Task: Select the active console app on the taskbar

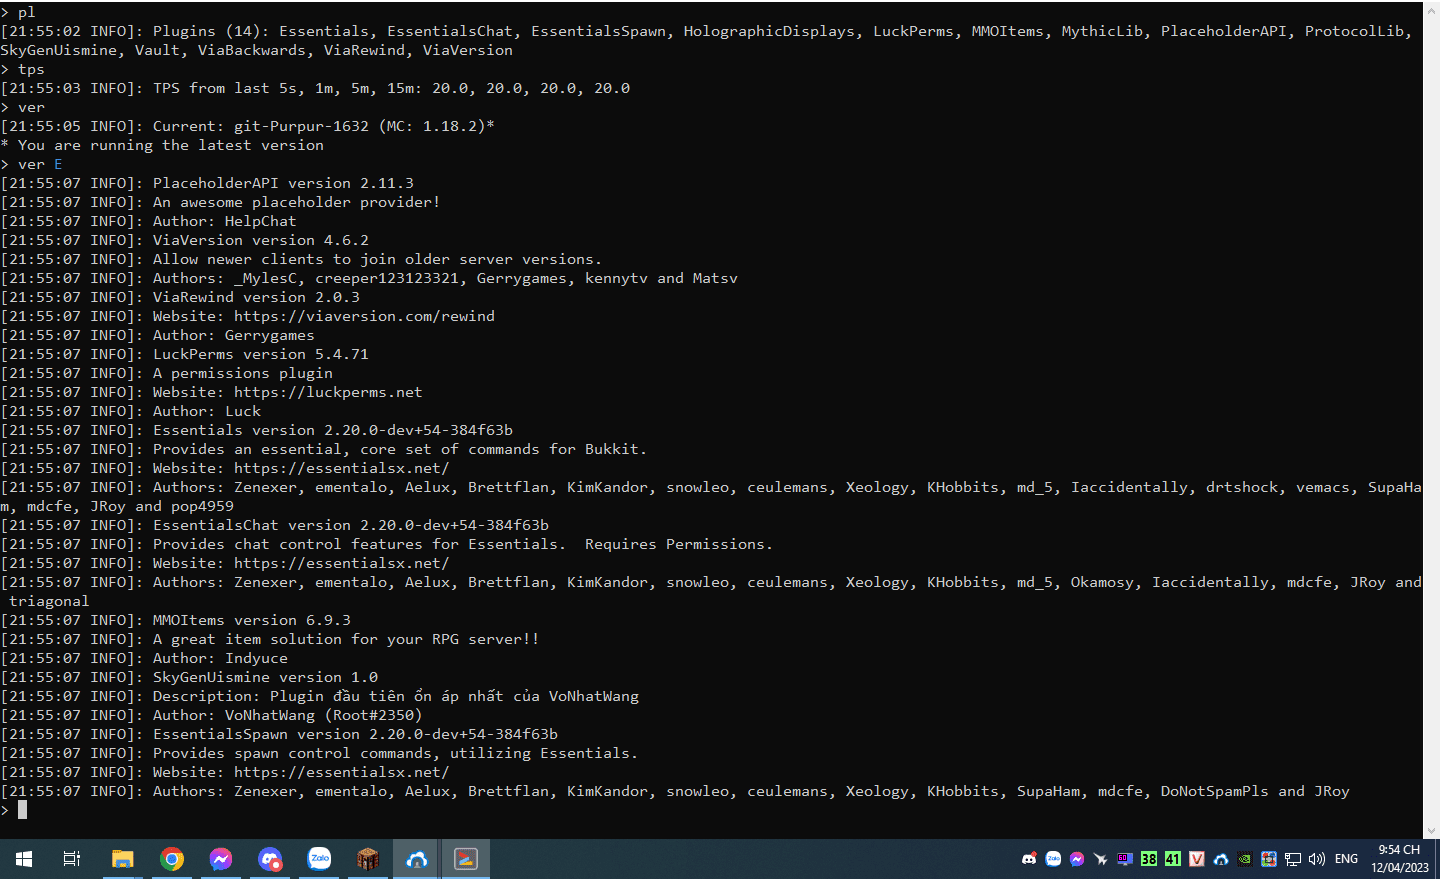Action: tap(466, 859)
